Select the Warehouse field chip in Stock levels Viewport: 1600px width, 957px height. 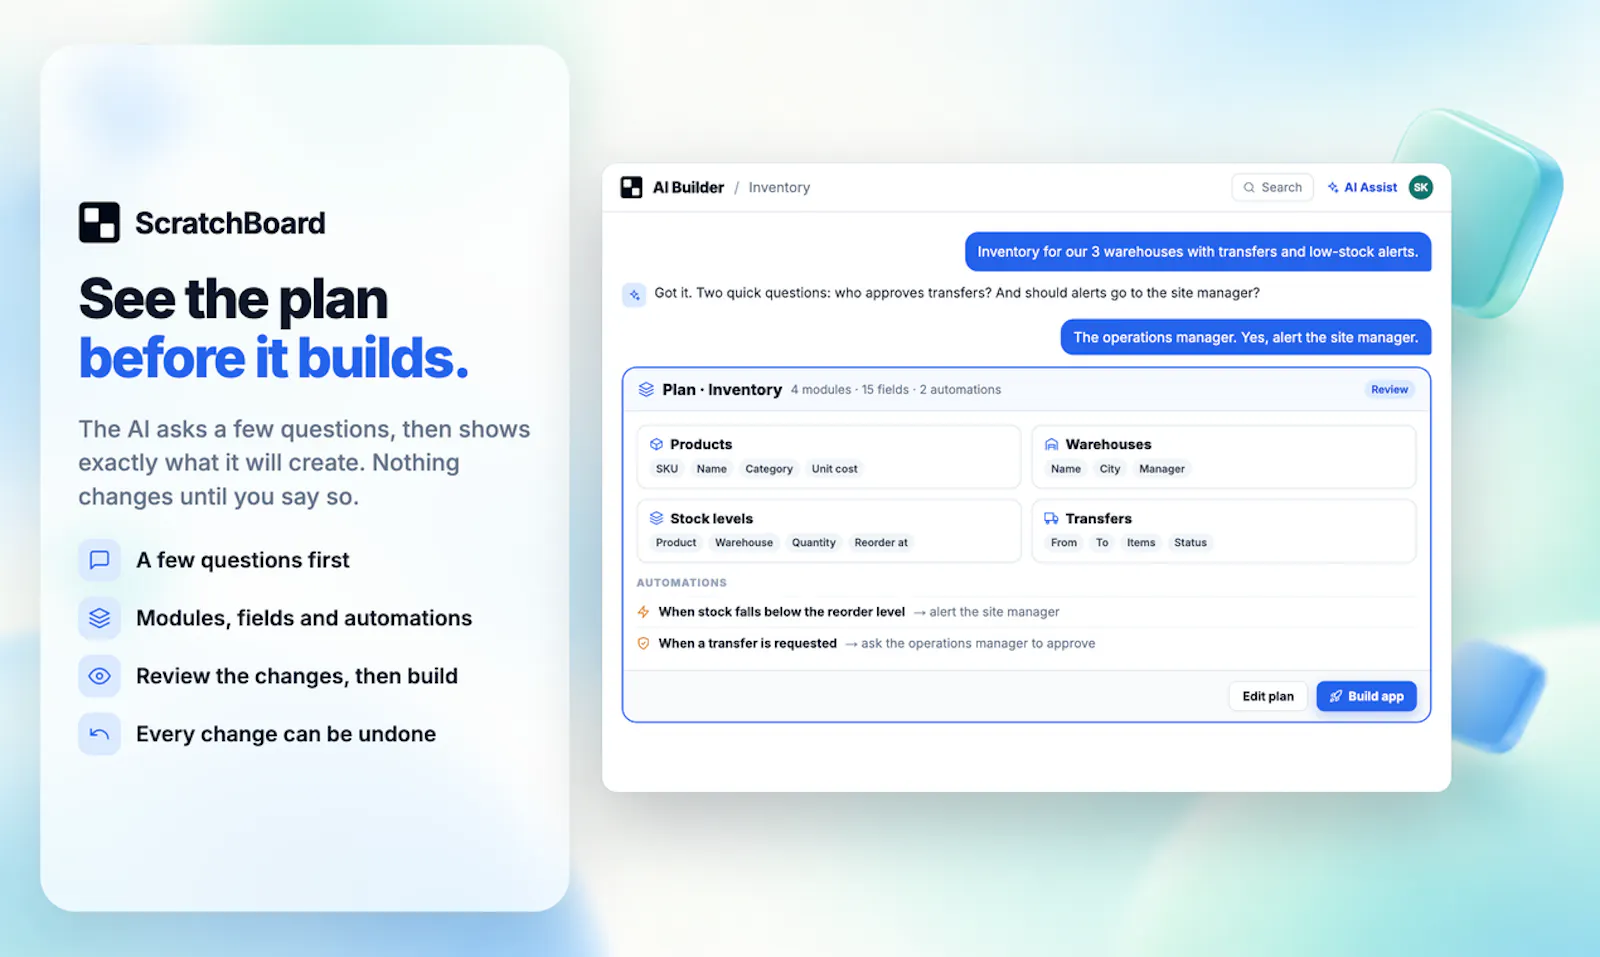coord(744,543)
